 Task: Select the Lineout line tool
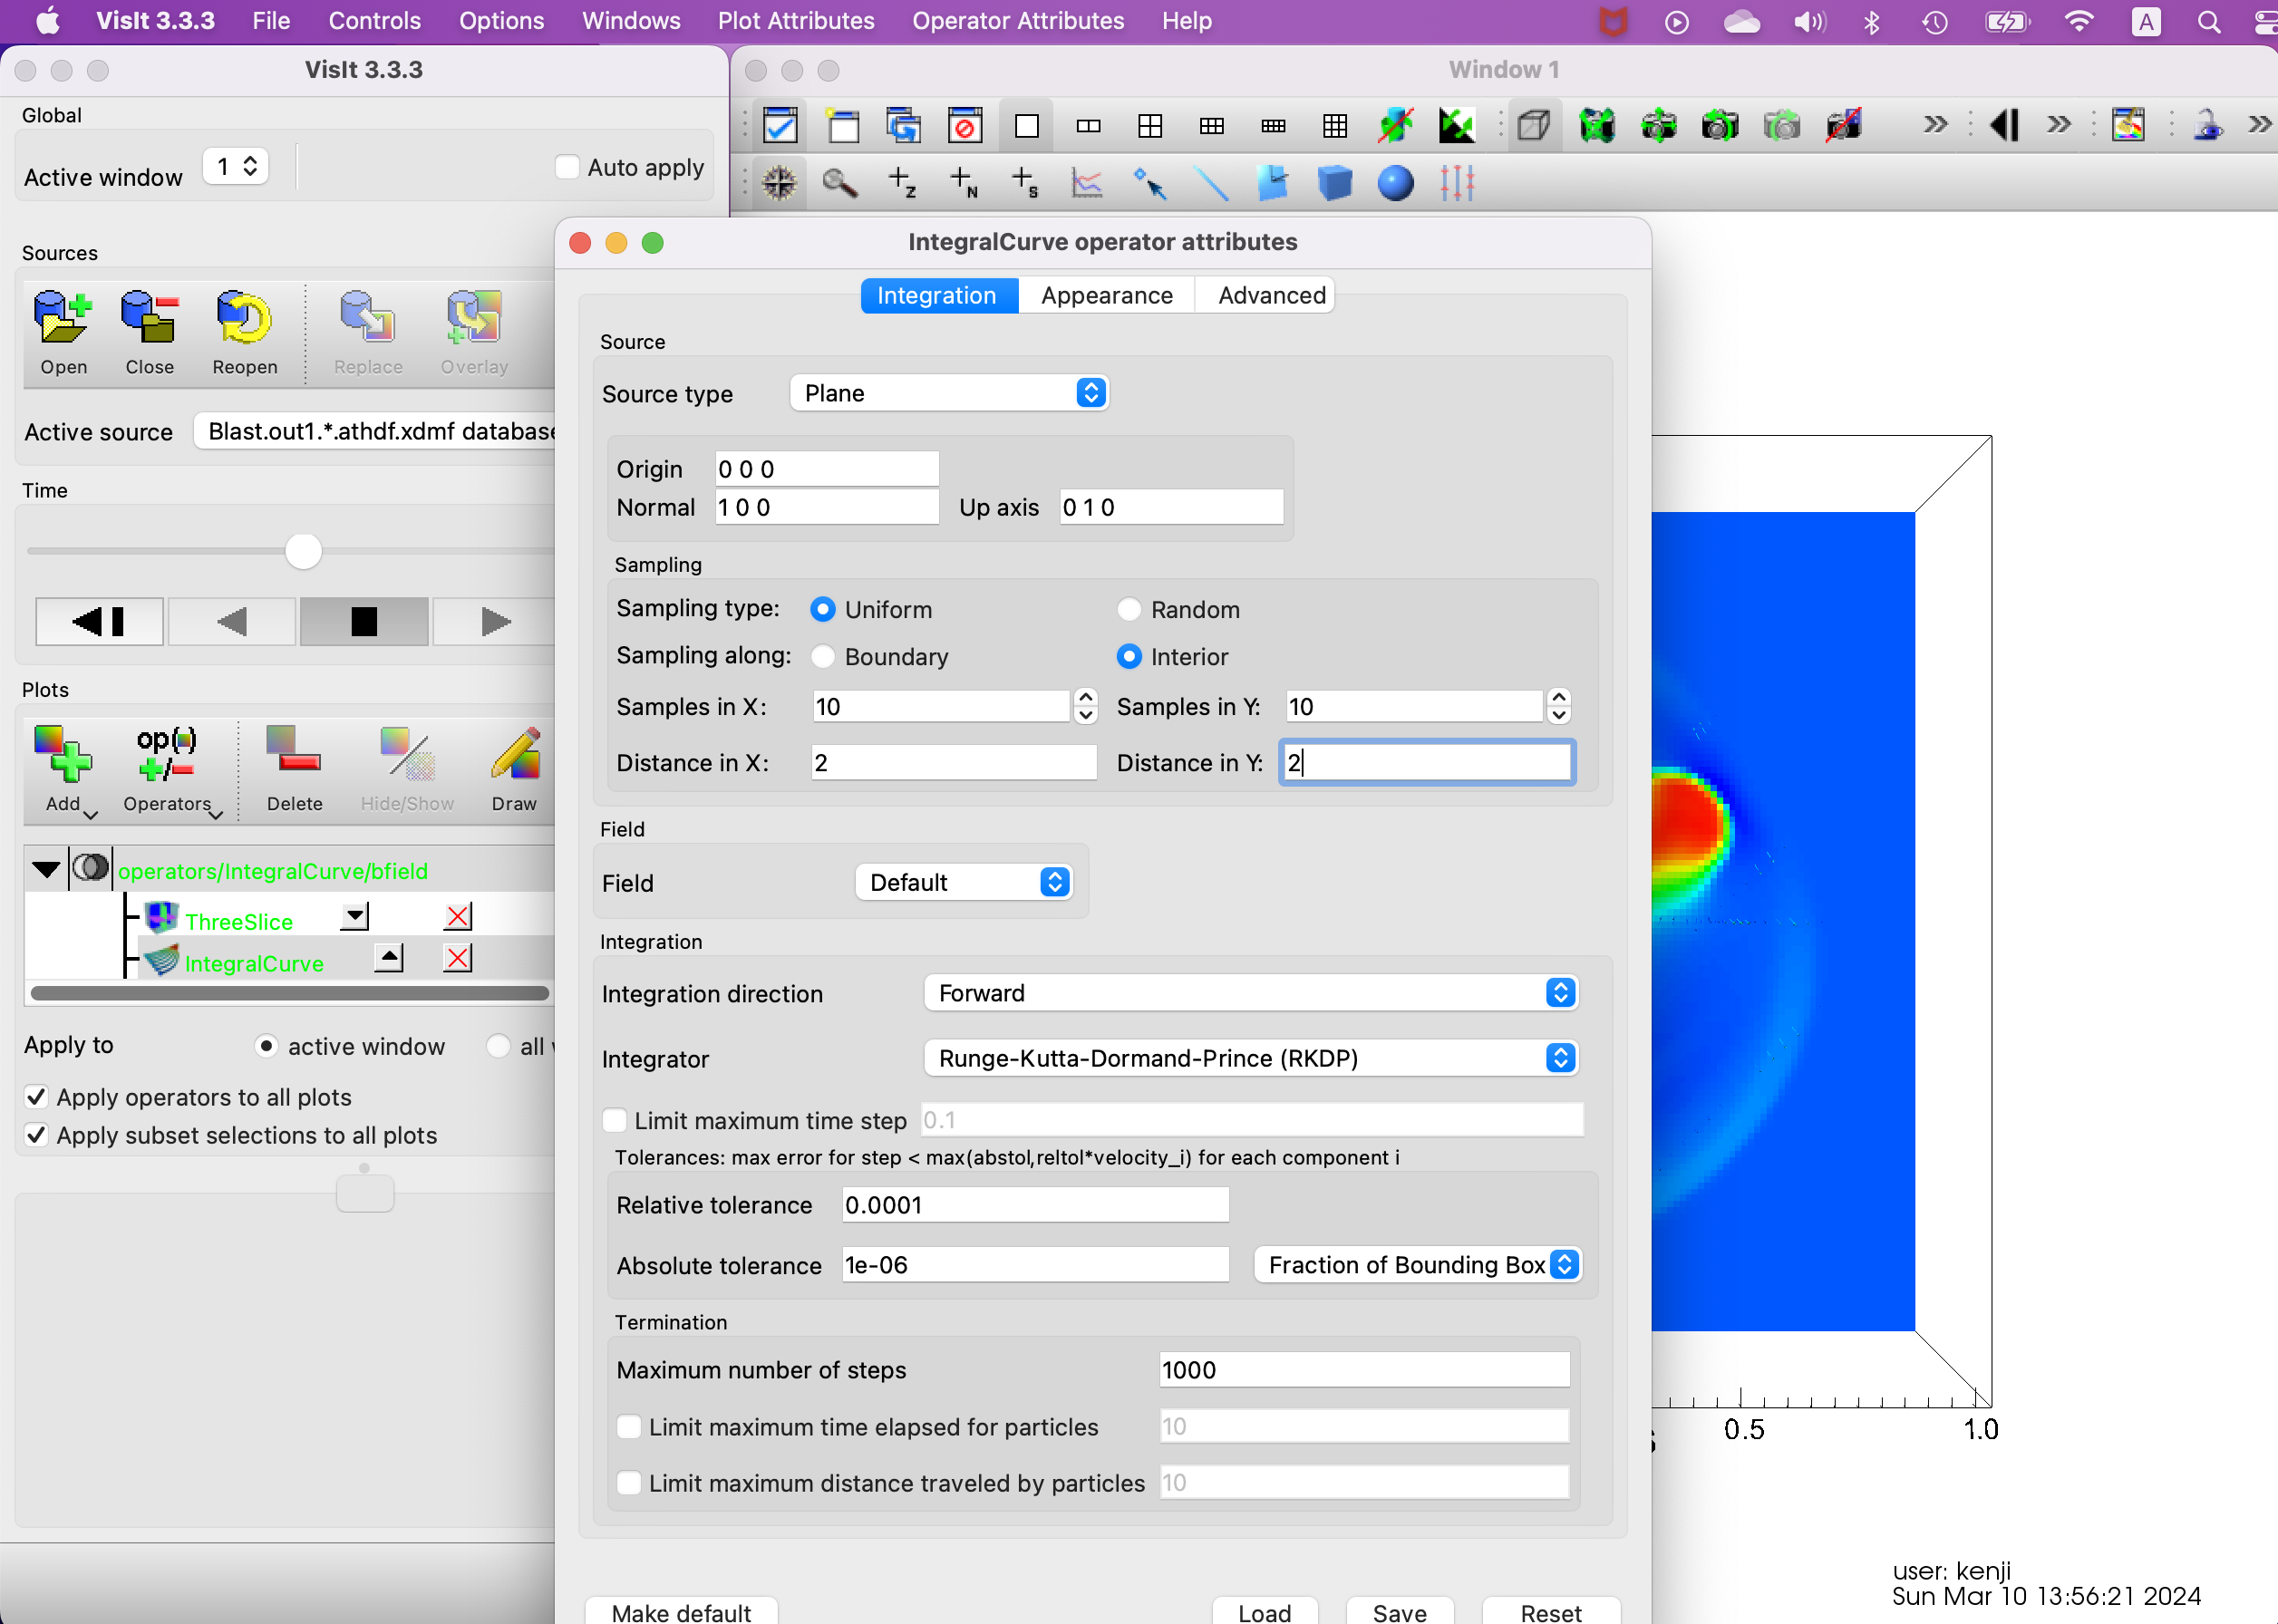tap(1211, 183)
